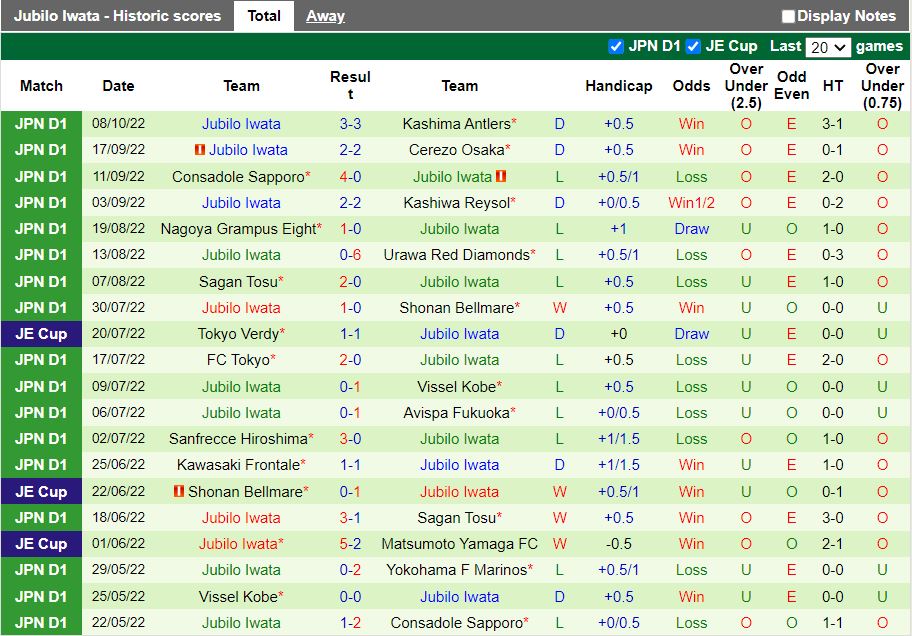Click red card icon beside Jubilo Iwata 17/09/22

tap(200, 150)
